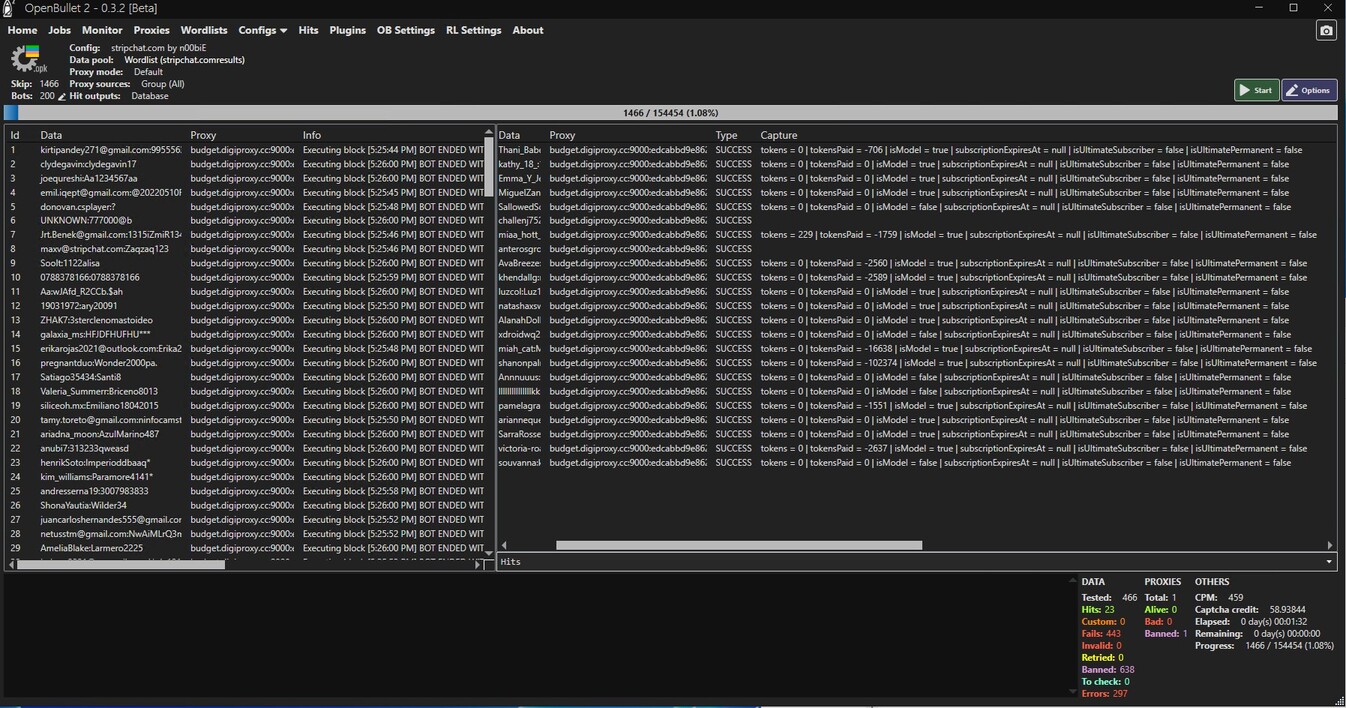Click the red Errors: 297 statistic
The image size is (1346, 708).
click(1105, 693)
